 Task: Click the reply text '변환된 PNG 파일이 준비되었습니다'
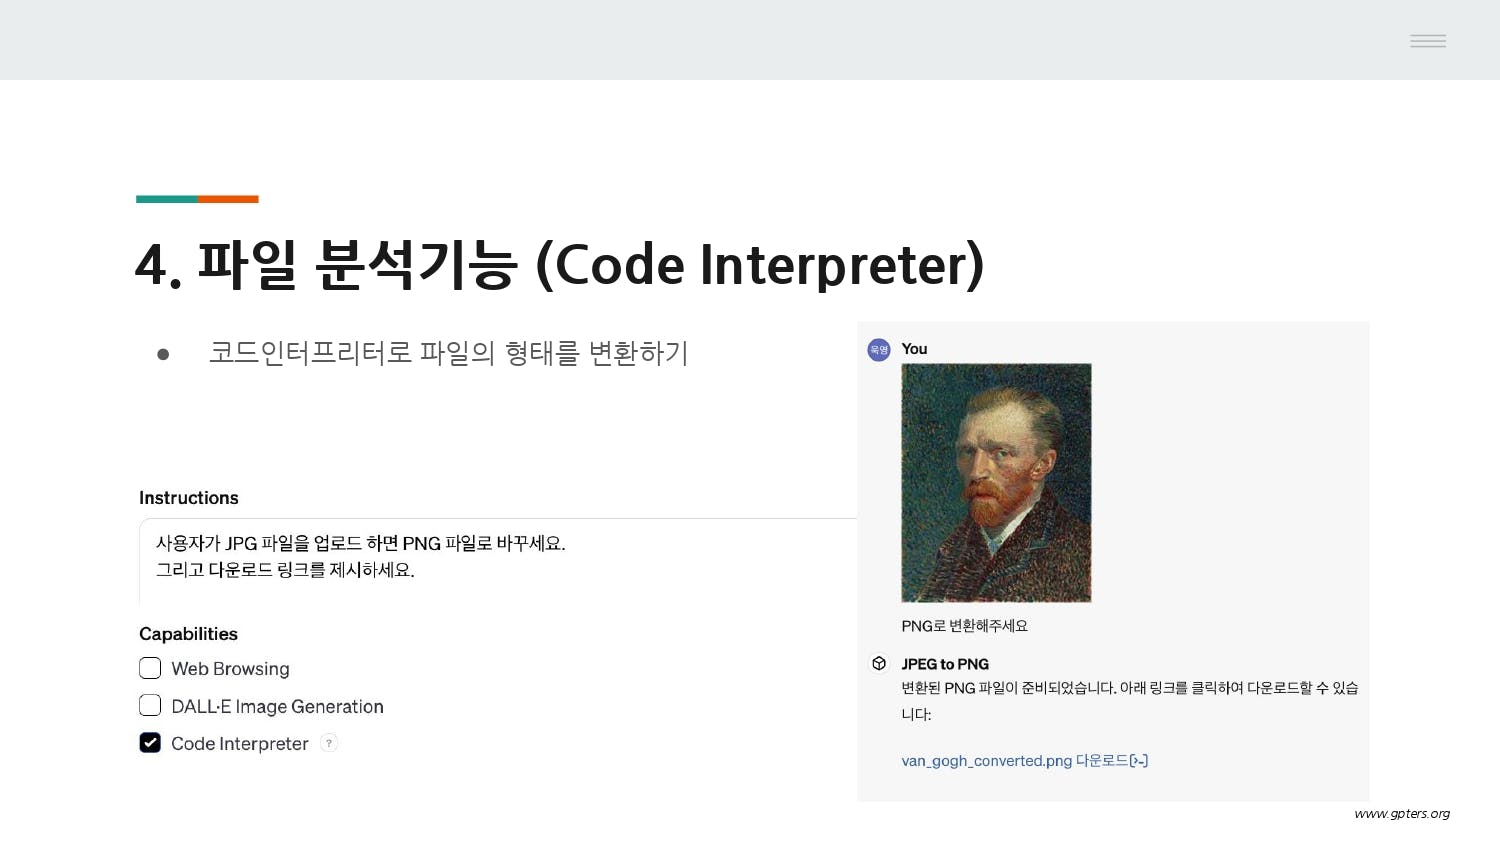click(x=1008, y=688)
